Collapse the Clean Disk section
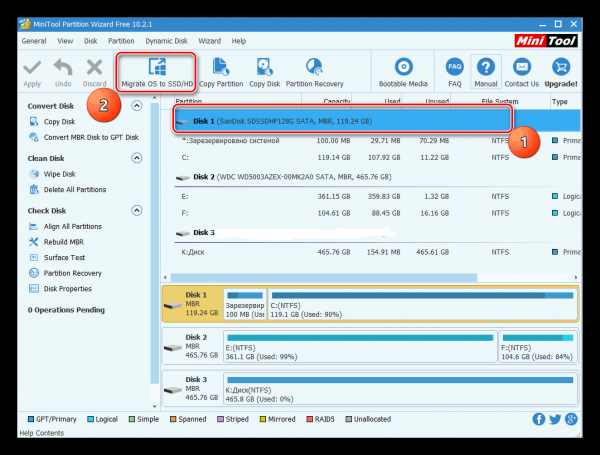This screenshot has width=600, height=455. click(x=137, y=158)
